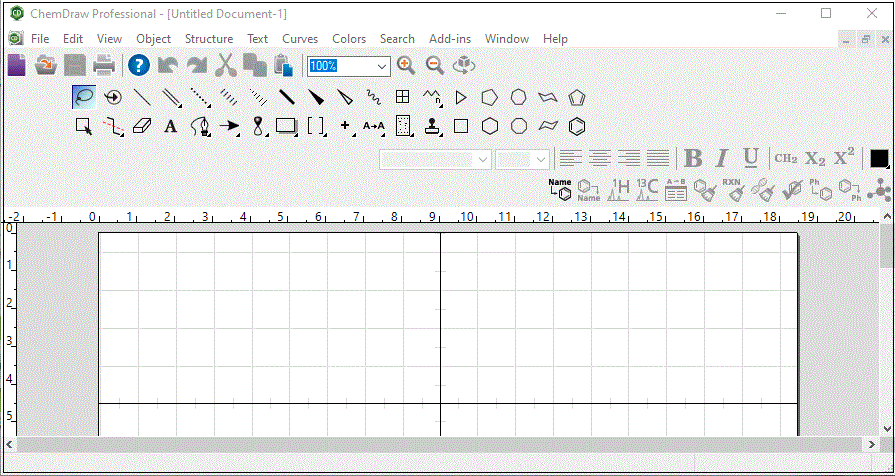Toggle Superscript X2 style
Viewport: 895px width, 476px height.
[x=844, y=158]
